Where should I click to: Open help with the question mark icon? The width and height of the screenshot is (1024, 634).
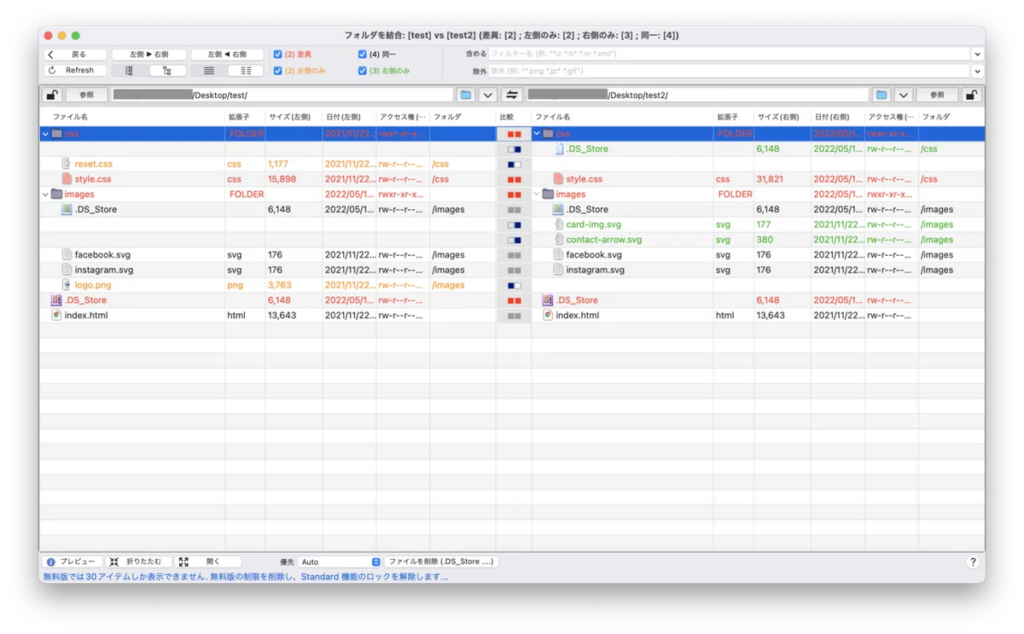pyautogui.click(x=972, y=562)
